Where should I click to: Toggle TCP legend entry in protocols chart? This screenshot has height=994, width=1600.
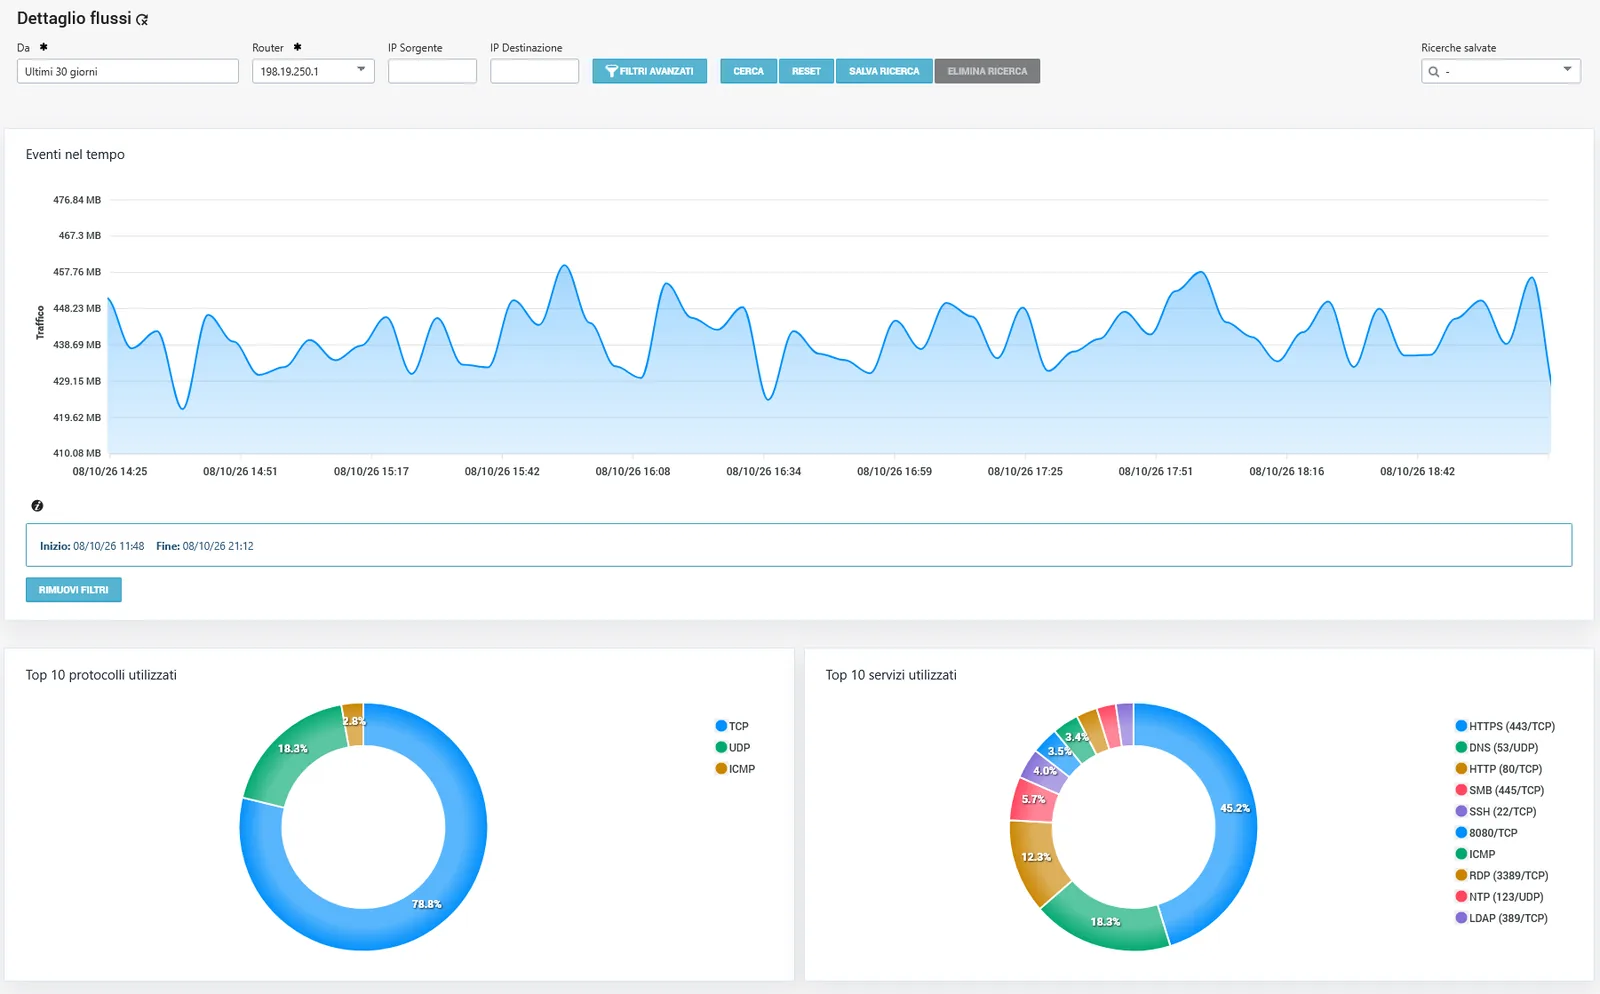pos(732,726)
